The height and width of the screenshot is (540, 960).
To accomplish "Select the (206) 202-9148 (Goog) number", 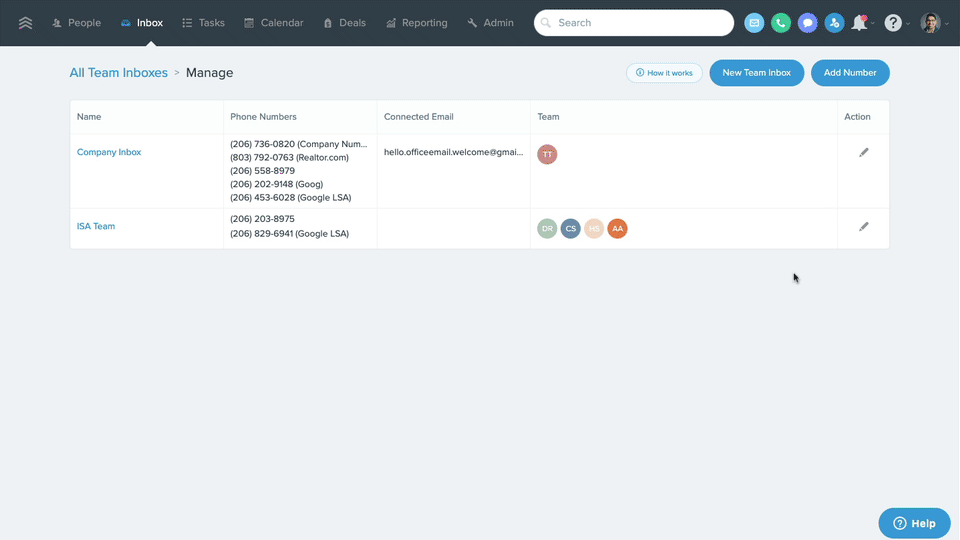I will 277,184.
